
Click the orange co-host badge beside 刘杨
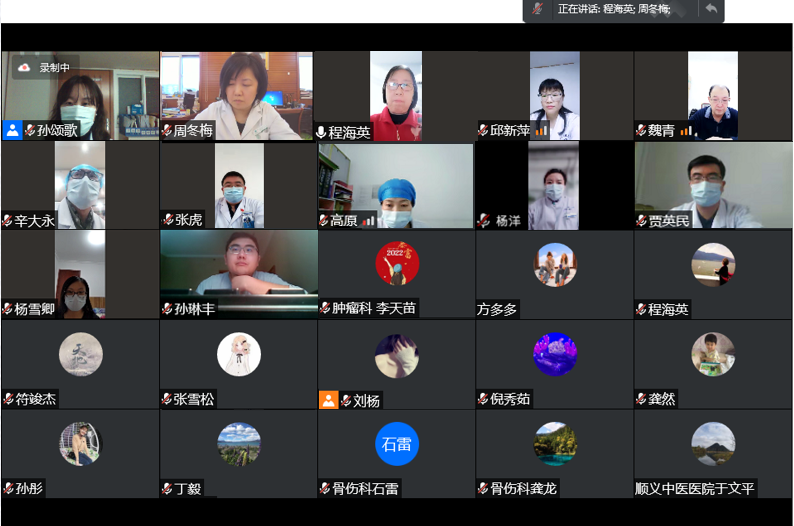tap(328, 399)
